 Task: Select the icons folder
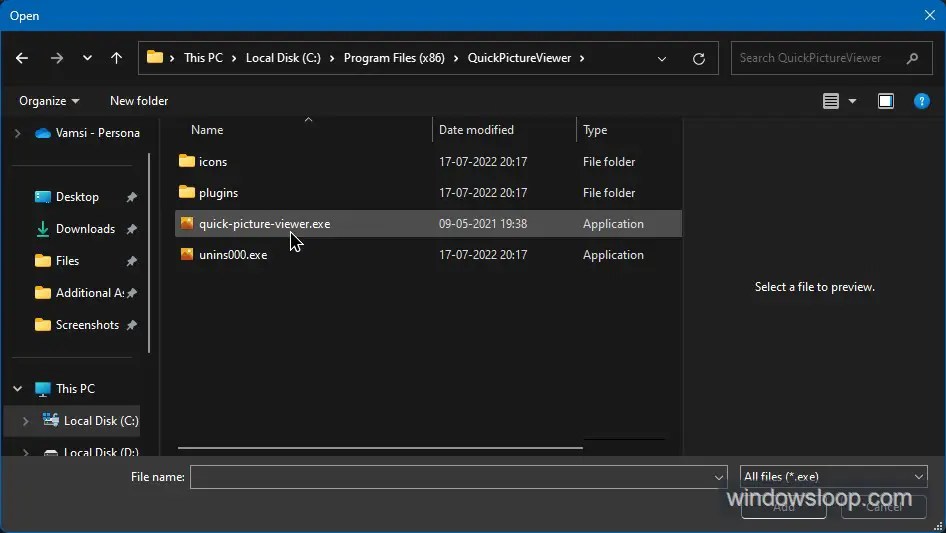pos(428,162)
